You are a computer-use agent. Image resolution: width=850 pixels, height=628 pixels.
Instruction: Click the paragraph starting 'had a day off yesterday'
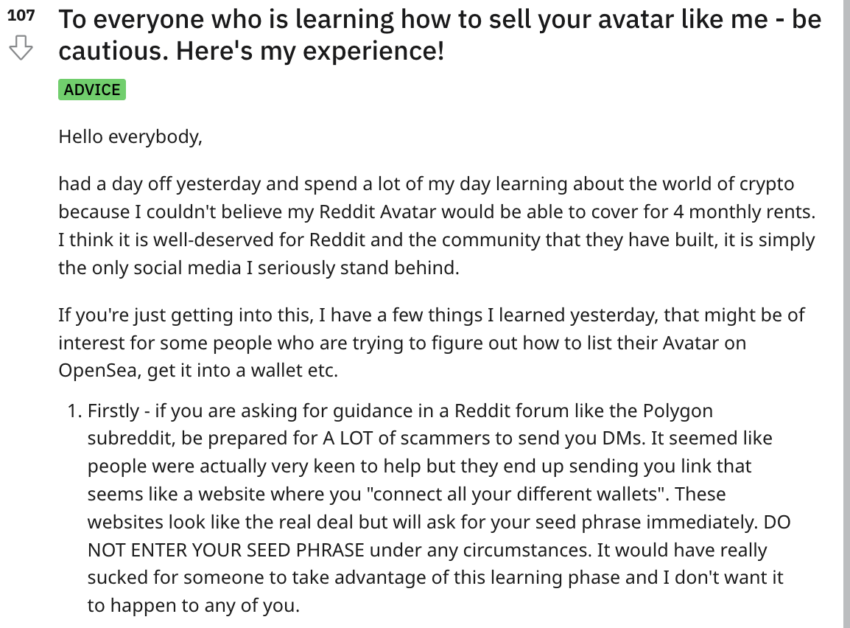coord(437,226)
